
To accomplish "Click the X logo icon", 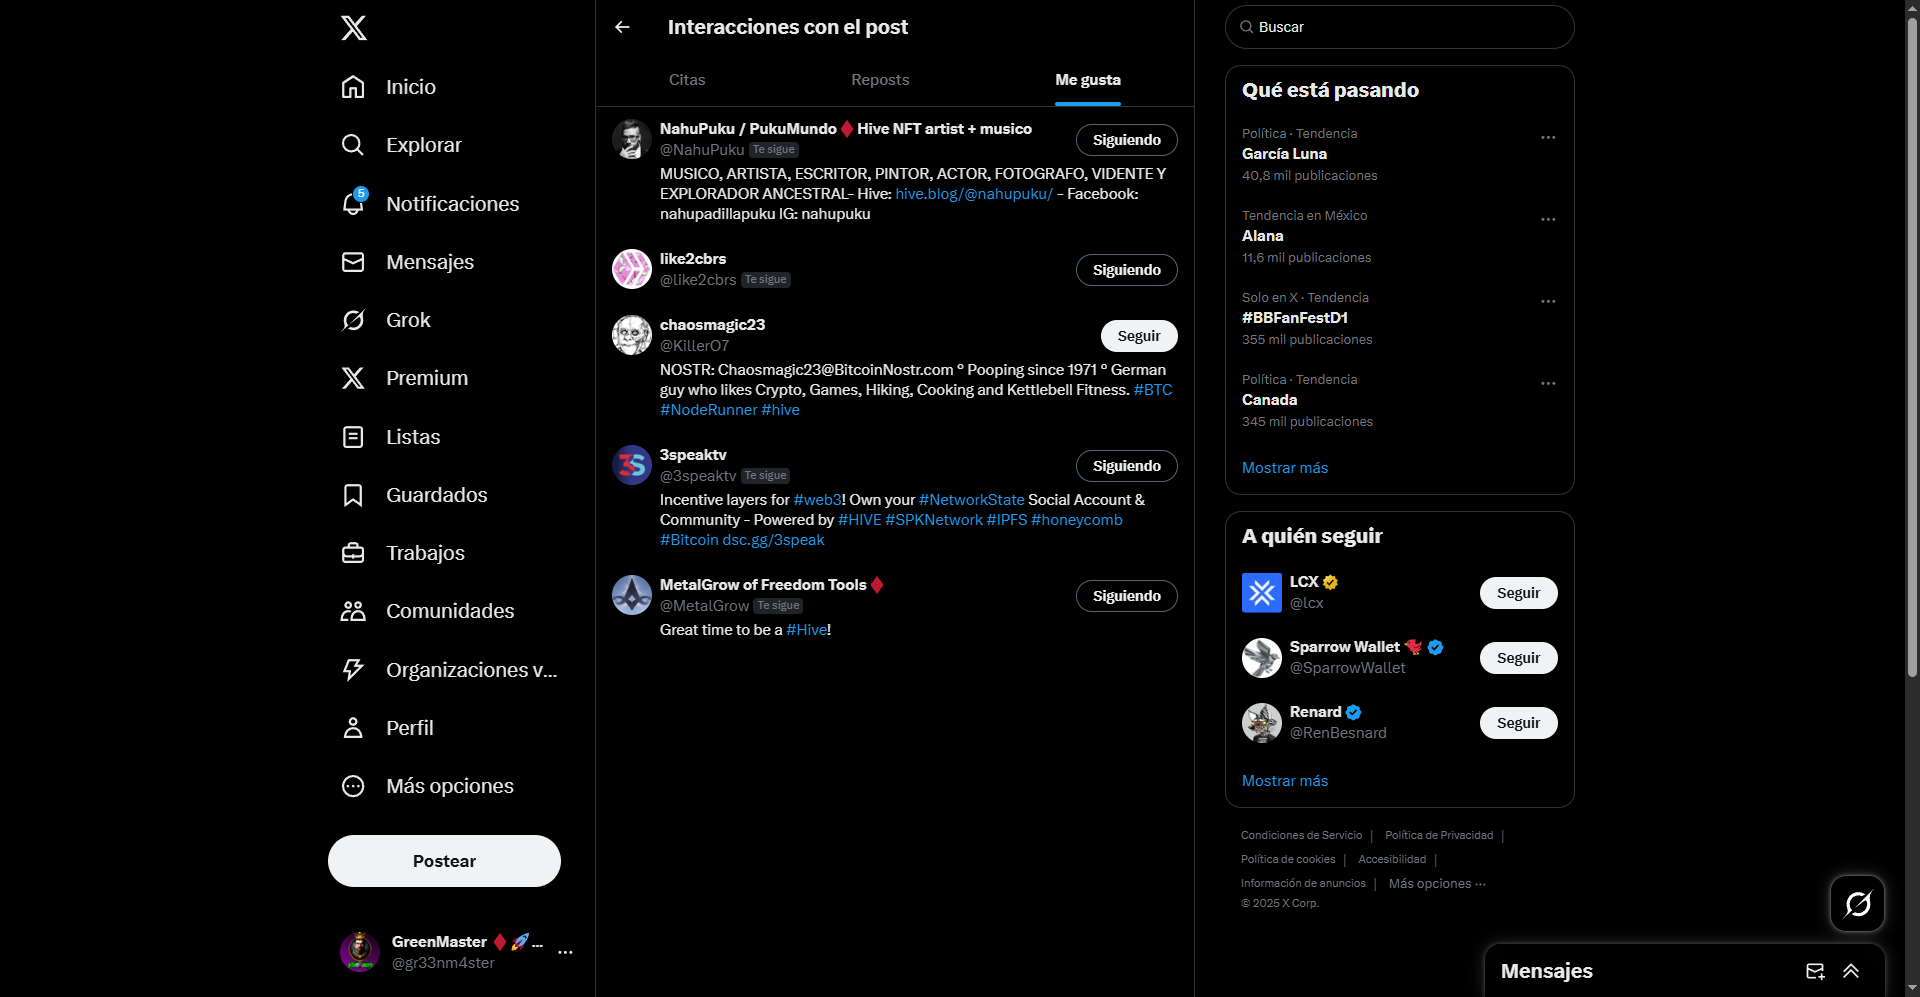I will (354, 28).
